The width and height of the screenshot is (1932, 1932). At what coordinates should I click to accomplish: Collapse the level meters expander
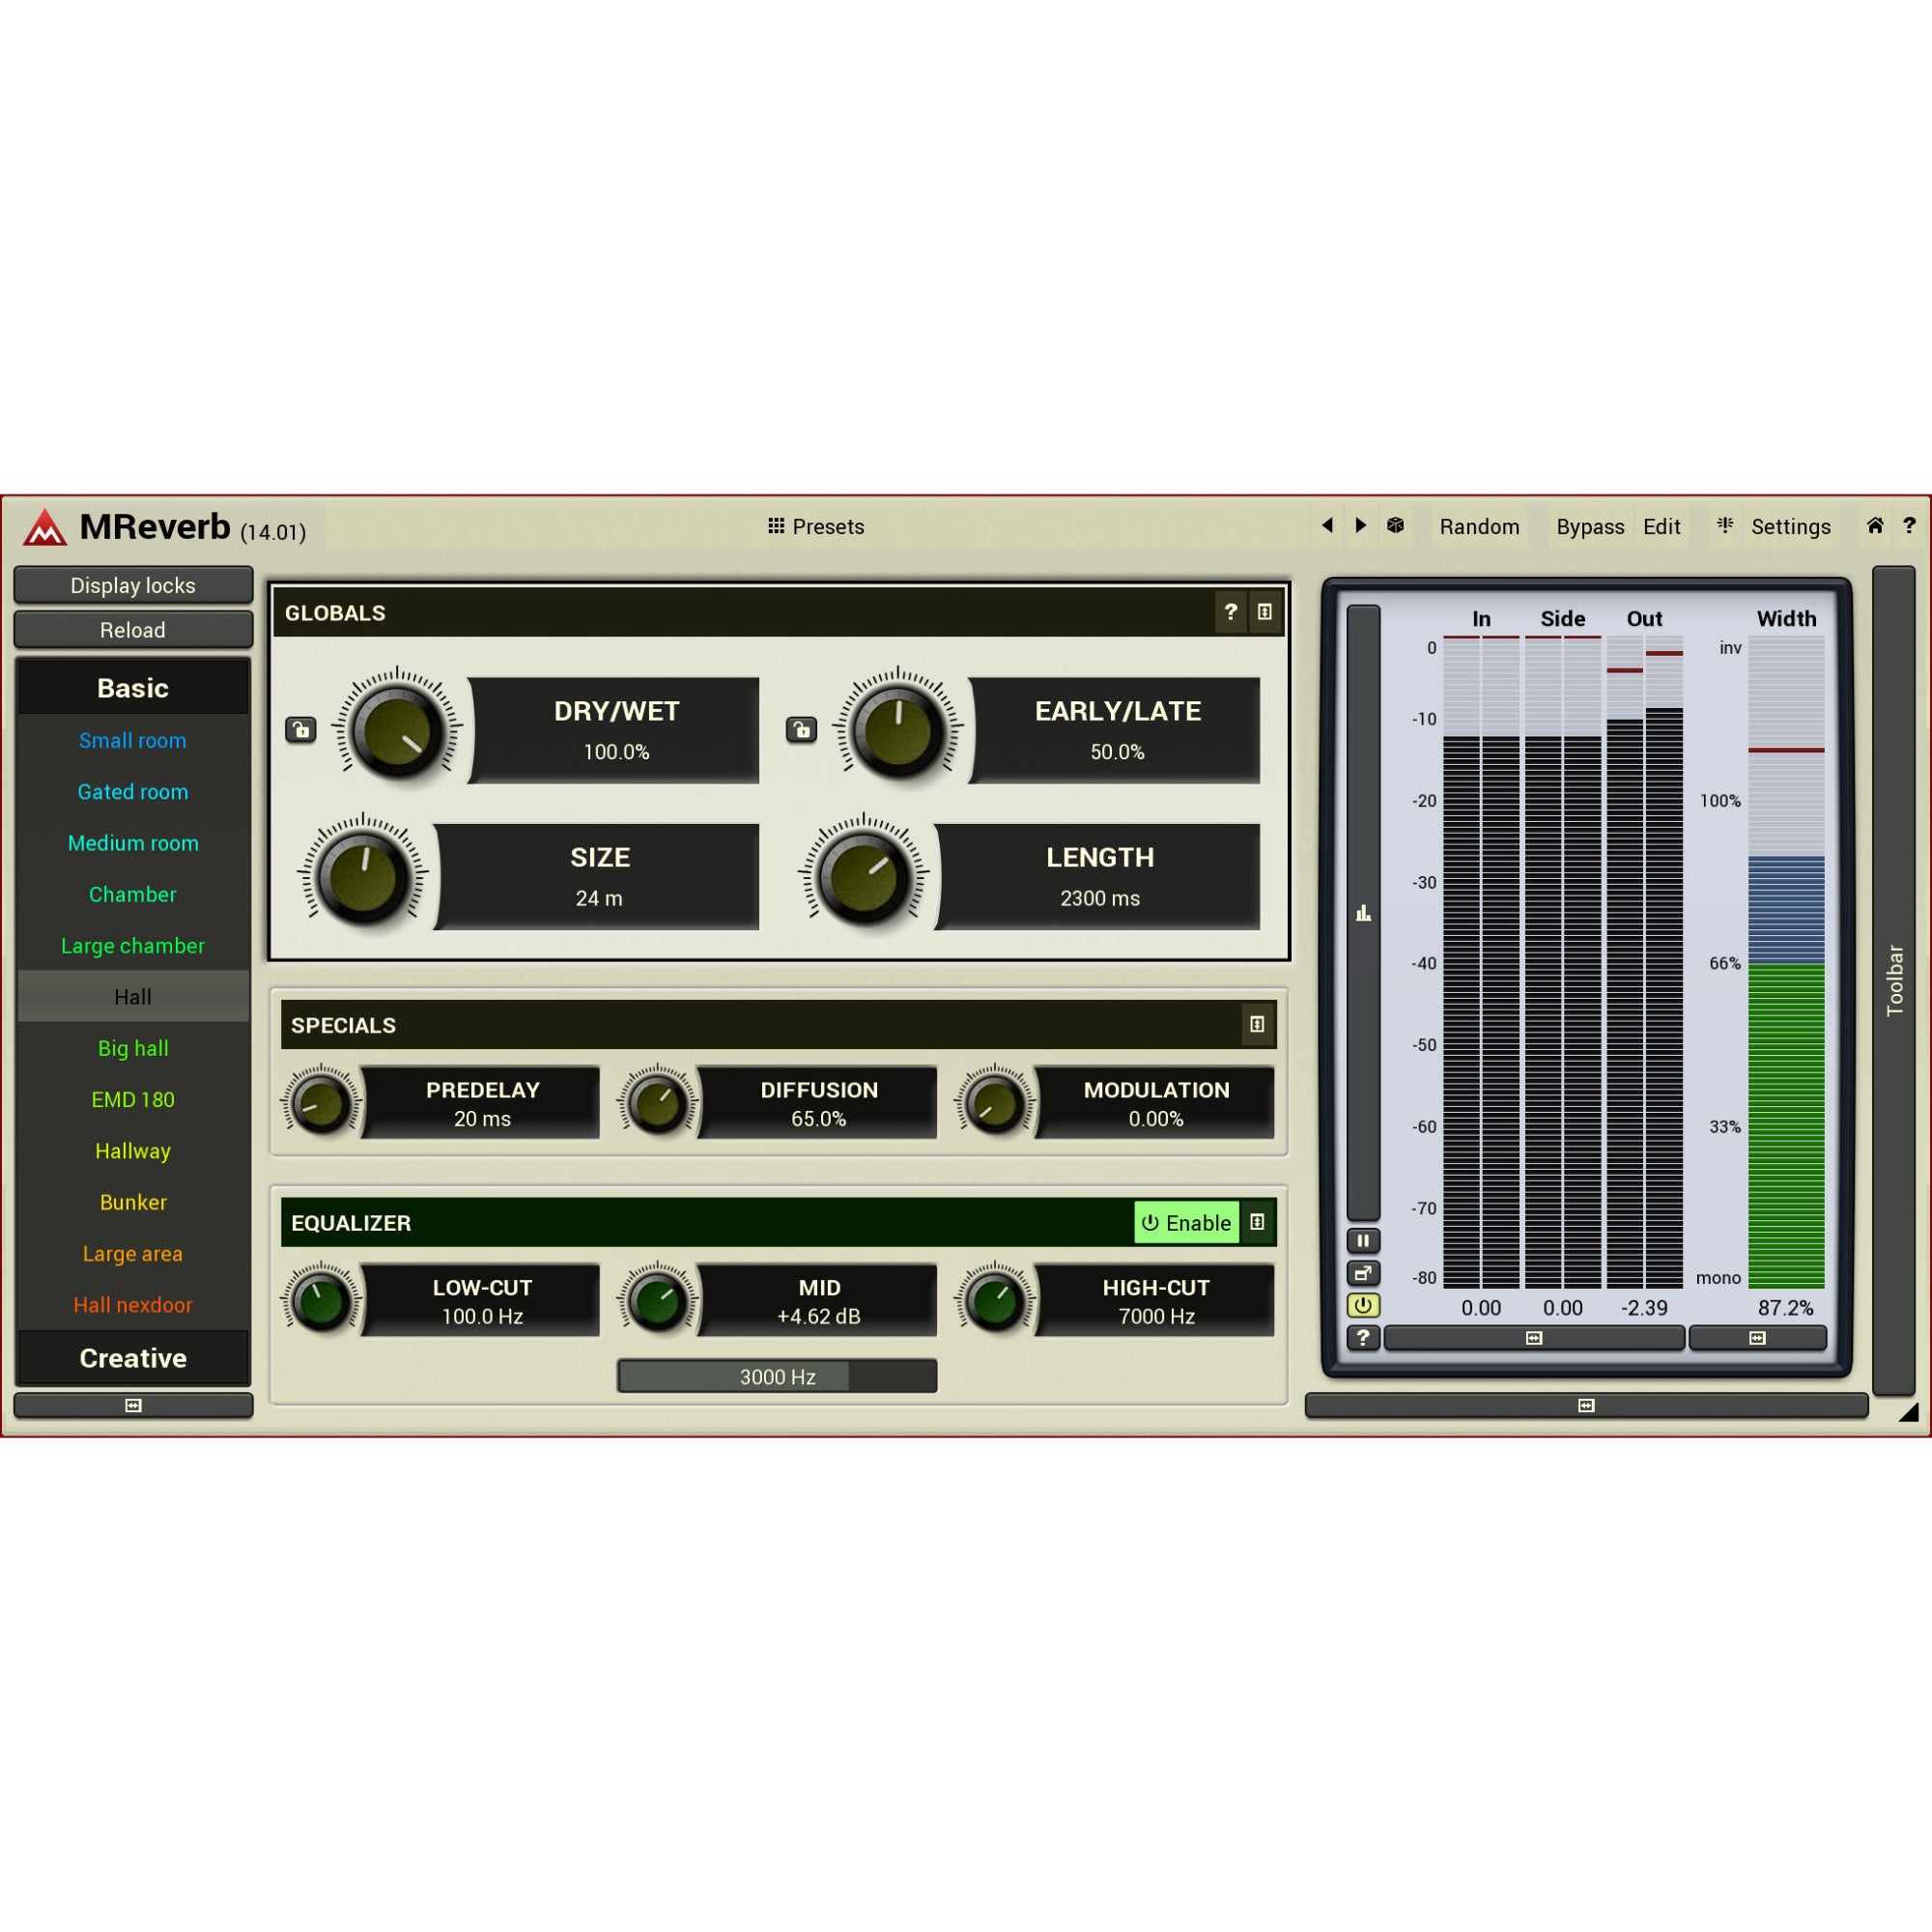tap(1534, 1338)
